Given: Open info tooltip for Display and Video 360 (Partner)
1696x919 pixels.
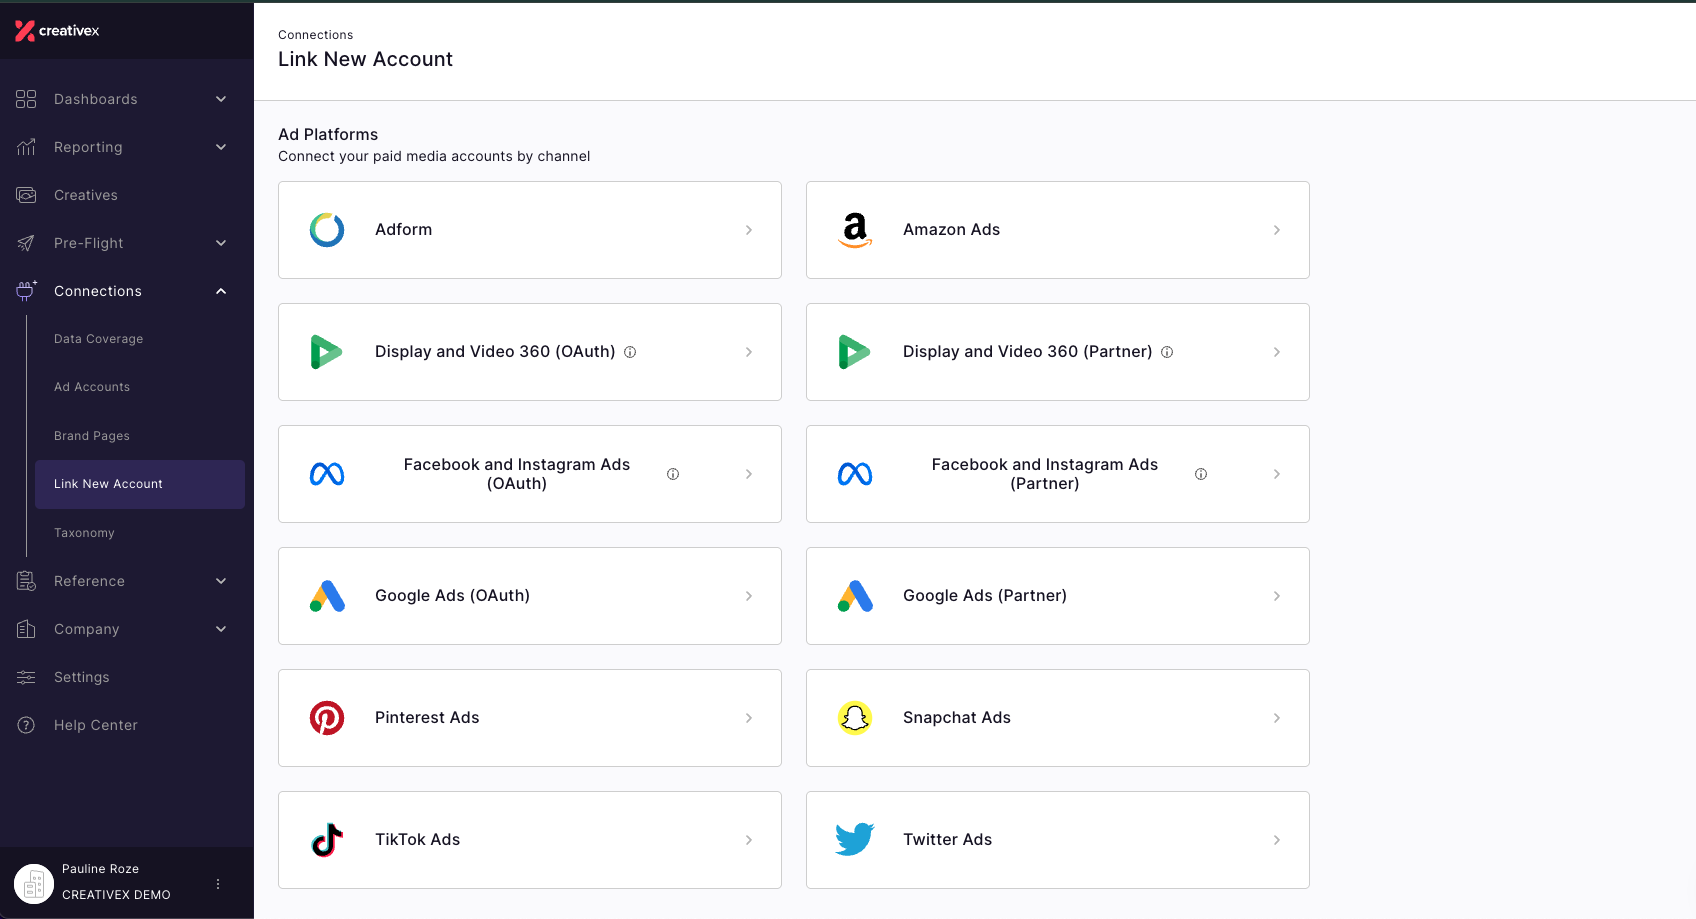Looking at the screenshot, I should (x=1167, y=352).
